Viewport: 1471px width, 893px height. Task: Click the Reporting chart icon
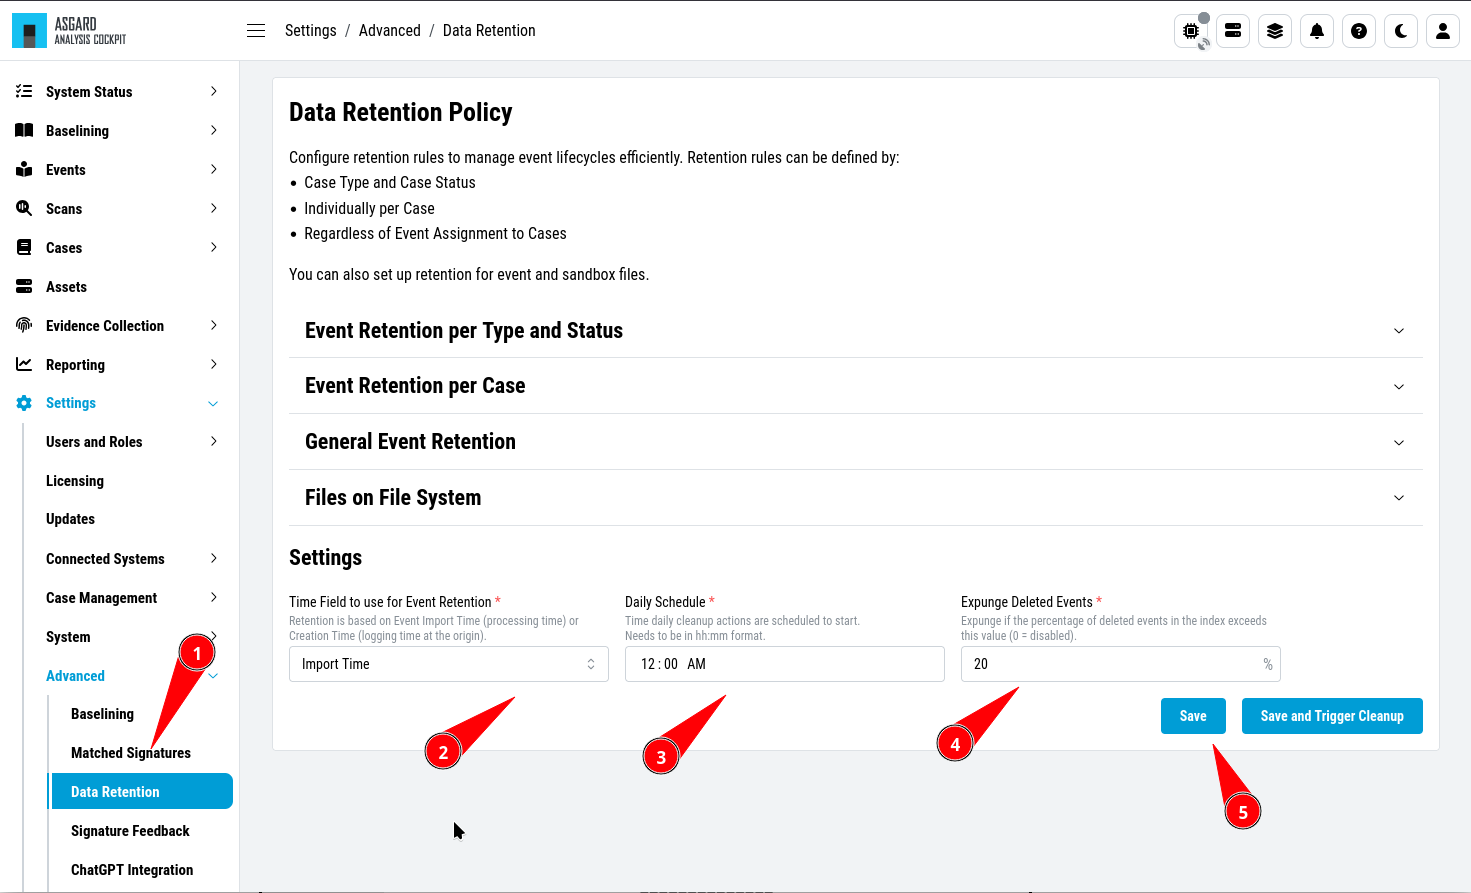24,364
